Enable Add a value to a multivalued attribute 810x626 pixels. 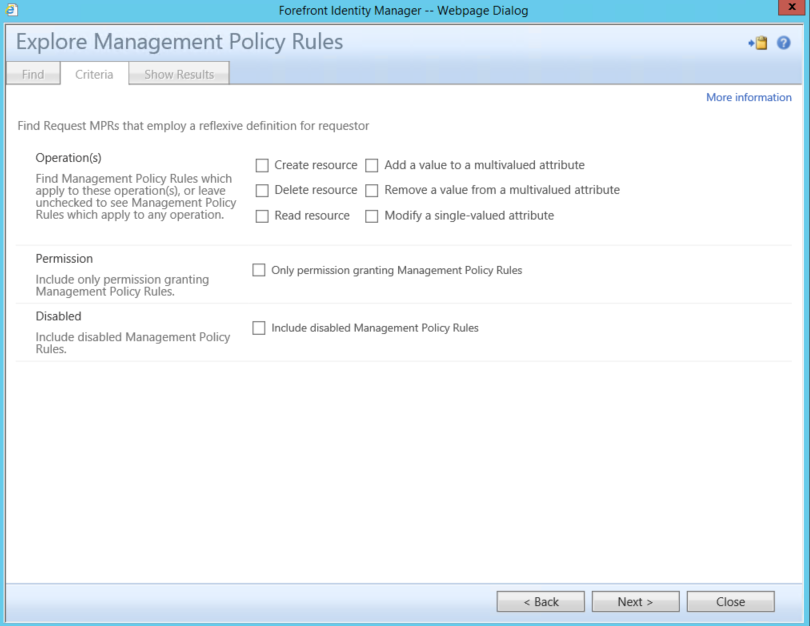[371, 165]
